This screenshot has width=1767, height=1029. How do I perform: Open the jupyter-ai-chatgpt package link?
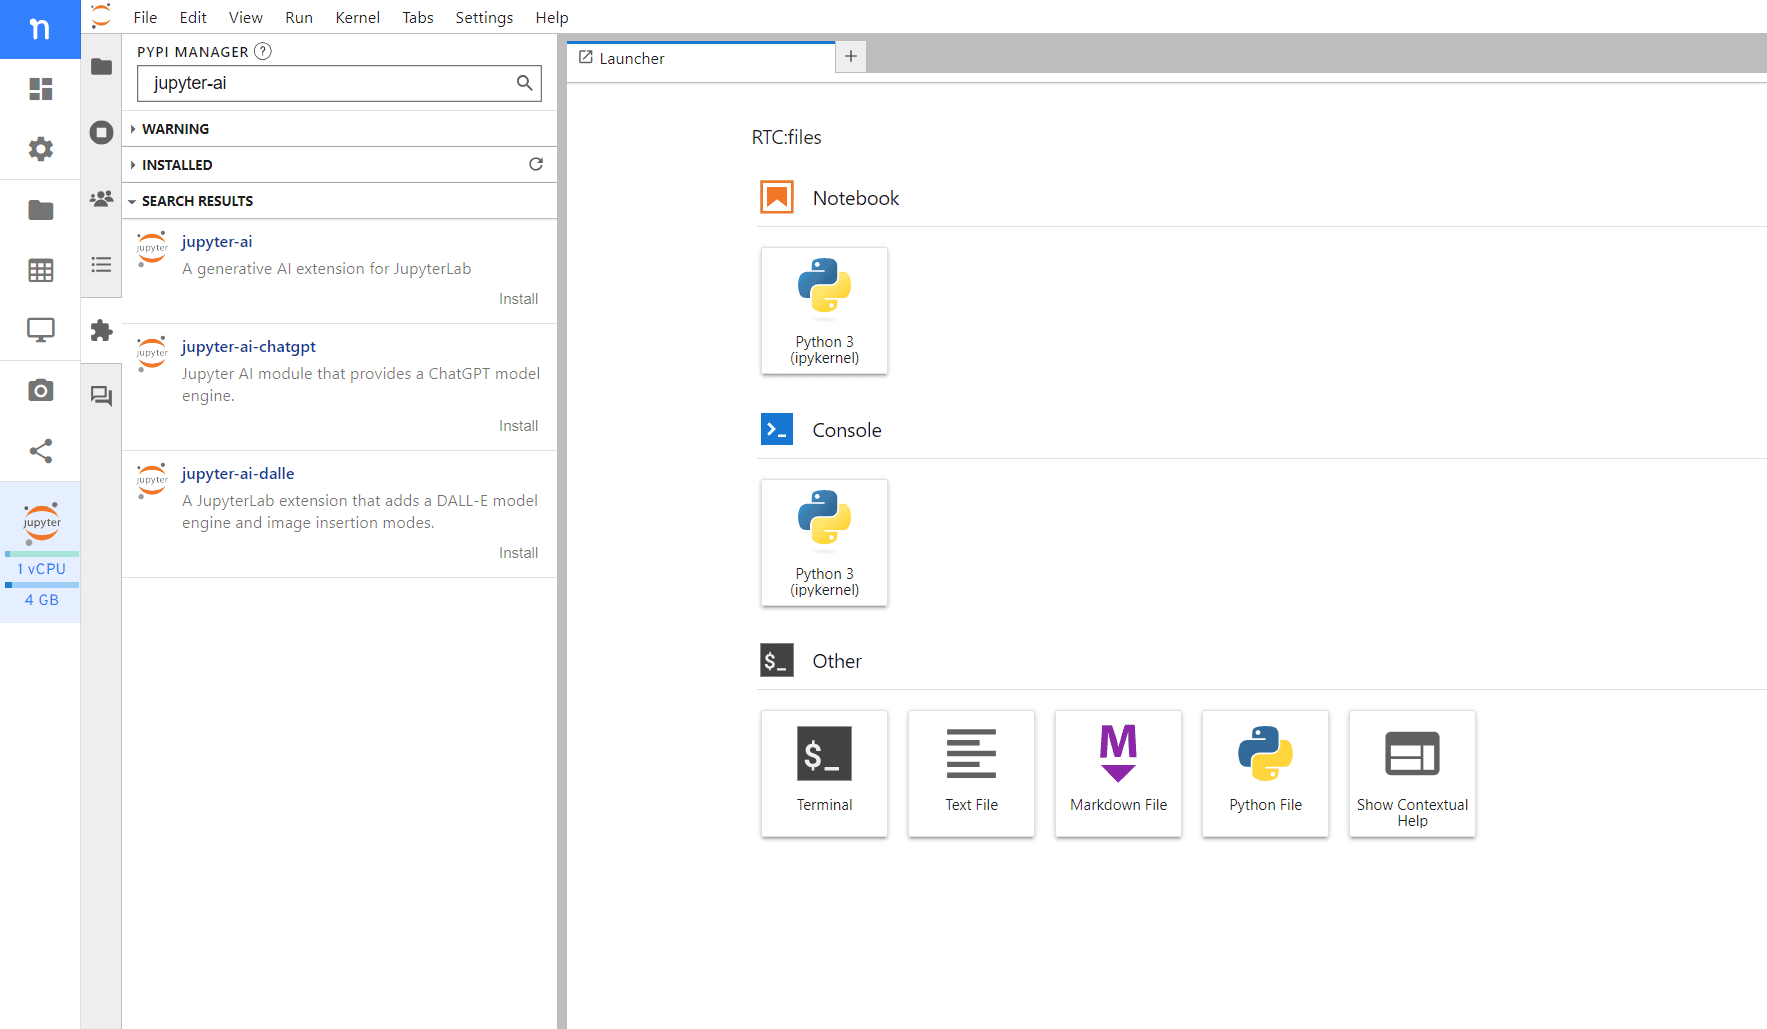click(x=248, y=346)
